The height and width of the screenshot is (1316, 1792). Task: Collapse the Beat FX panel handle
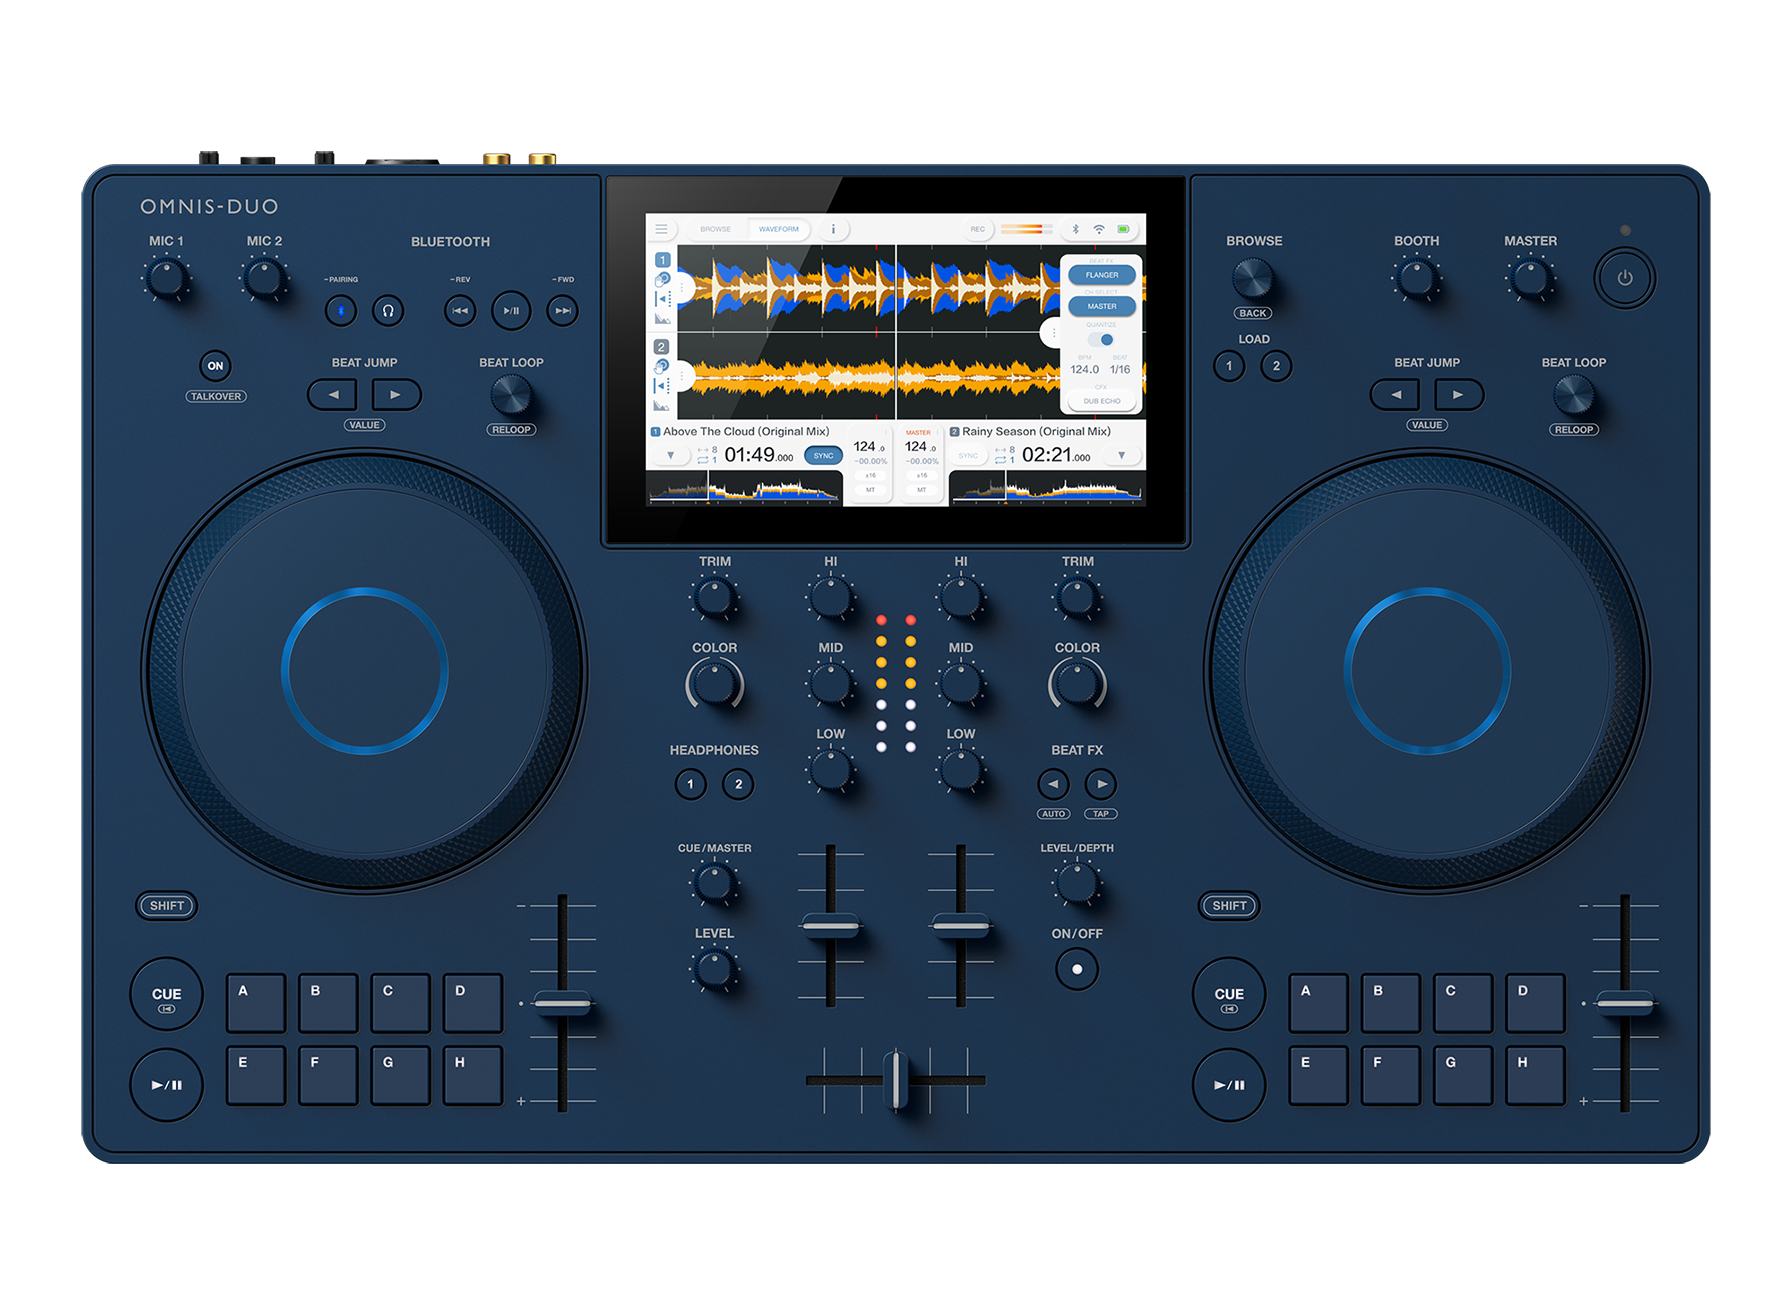(1052, 333)
